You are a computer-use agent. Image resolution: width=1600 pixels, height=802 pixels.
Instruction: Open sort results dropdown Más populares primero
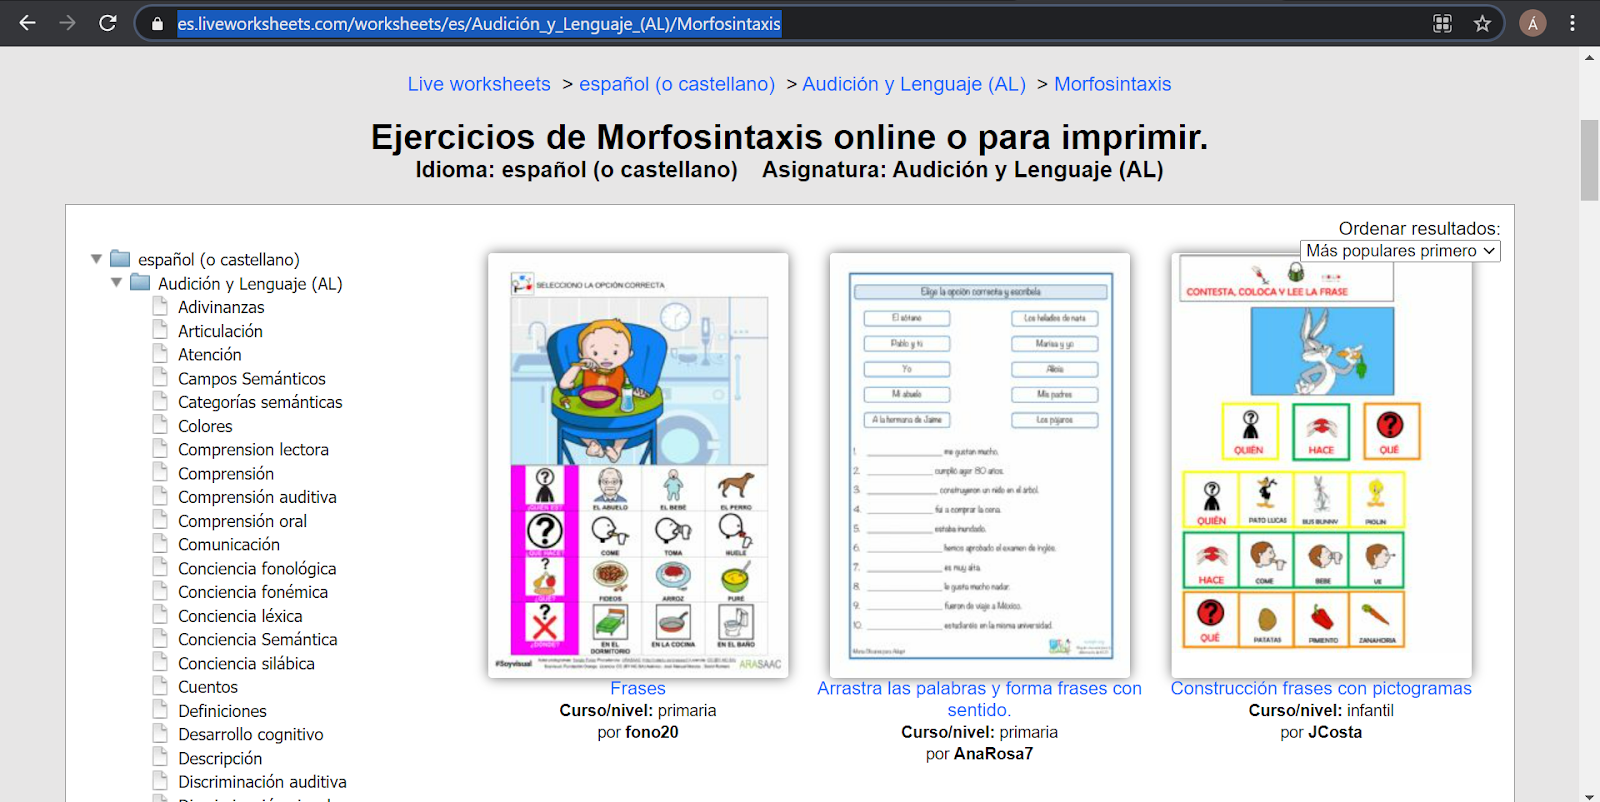pyautogui.click(x=1400, y=251)
